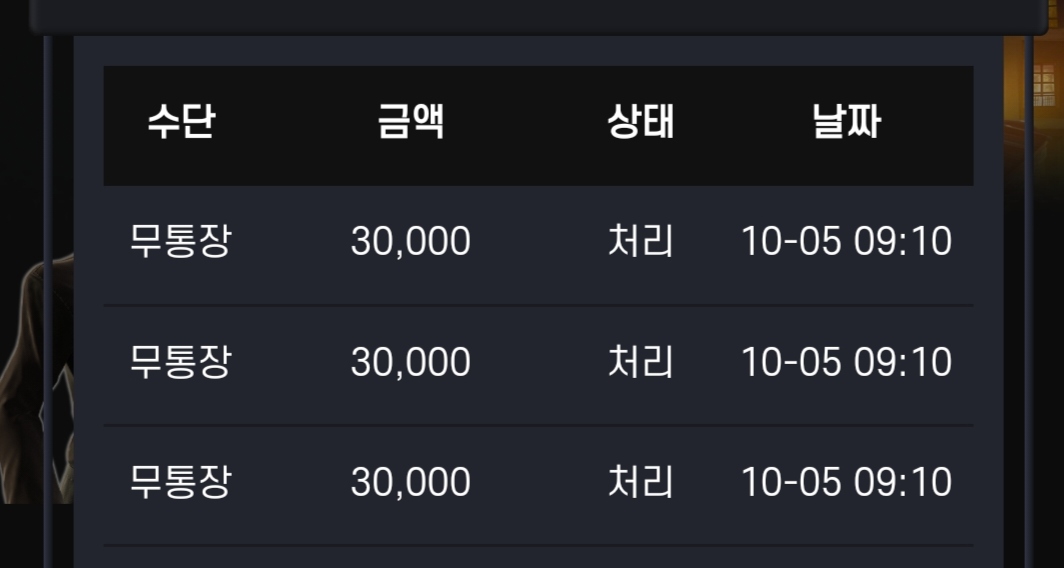
Task: Open the 처리 status of first row
Action: [x=641, y=241]
